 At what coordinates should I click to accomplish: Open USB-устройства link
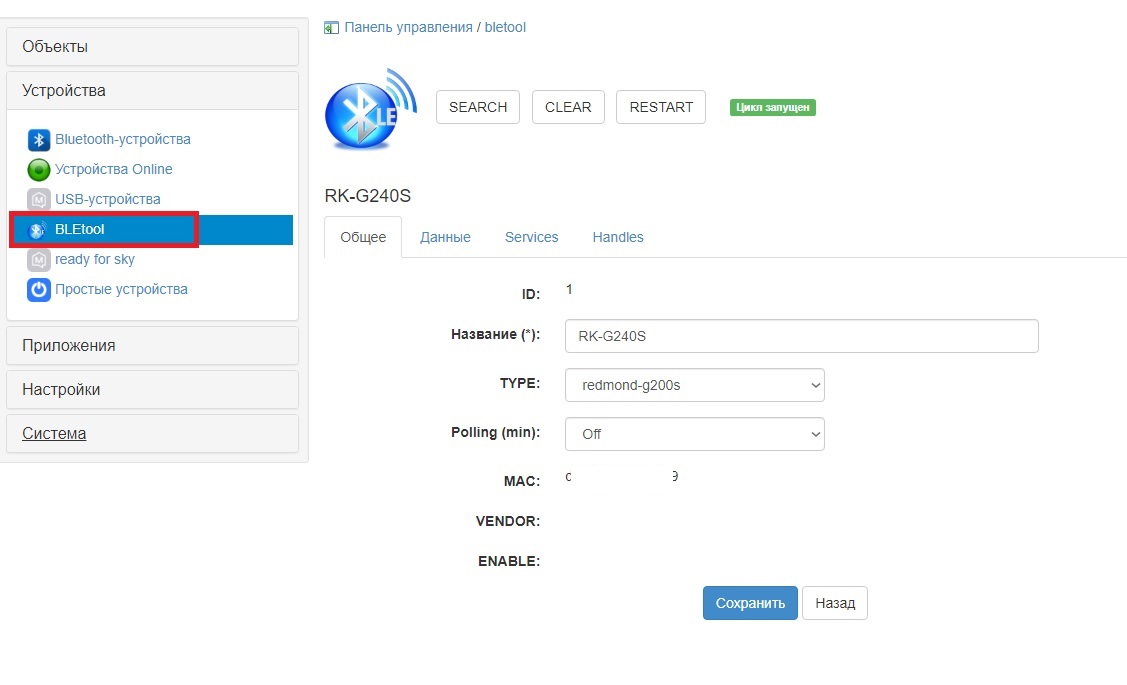(108, 199)
